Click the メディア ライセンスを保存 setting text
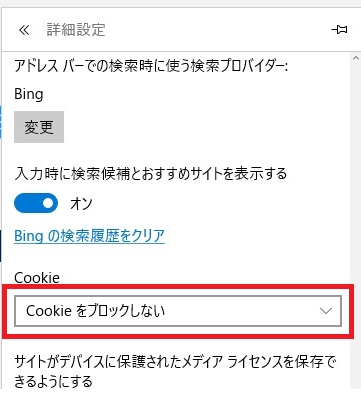This screenshot has height=393, width=361. coord(175,371)
